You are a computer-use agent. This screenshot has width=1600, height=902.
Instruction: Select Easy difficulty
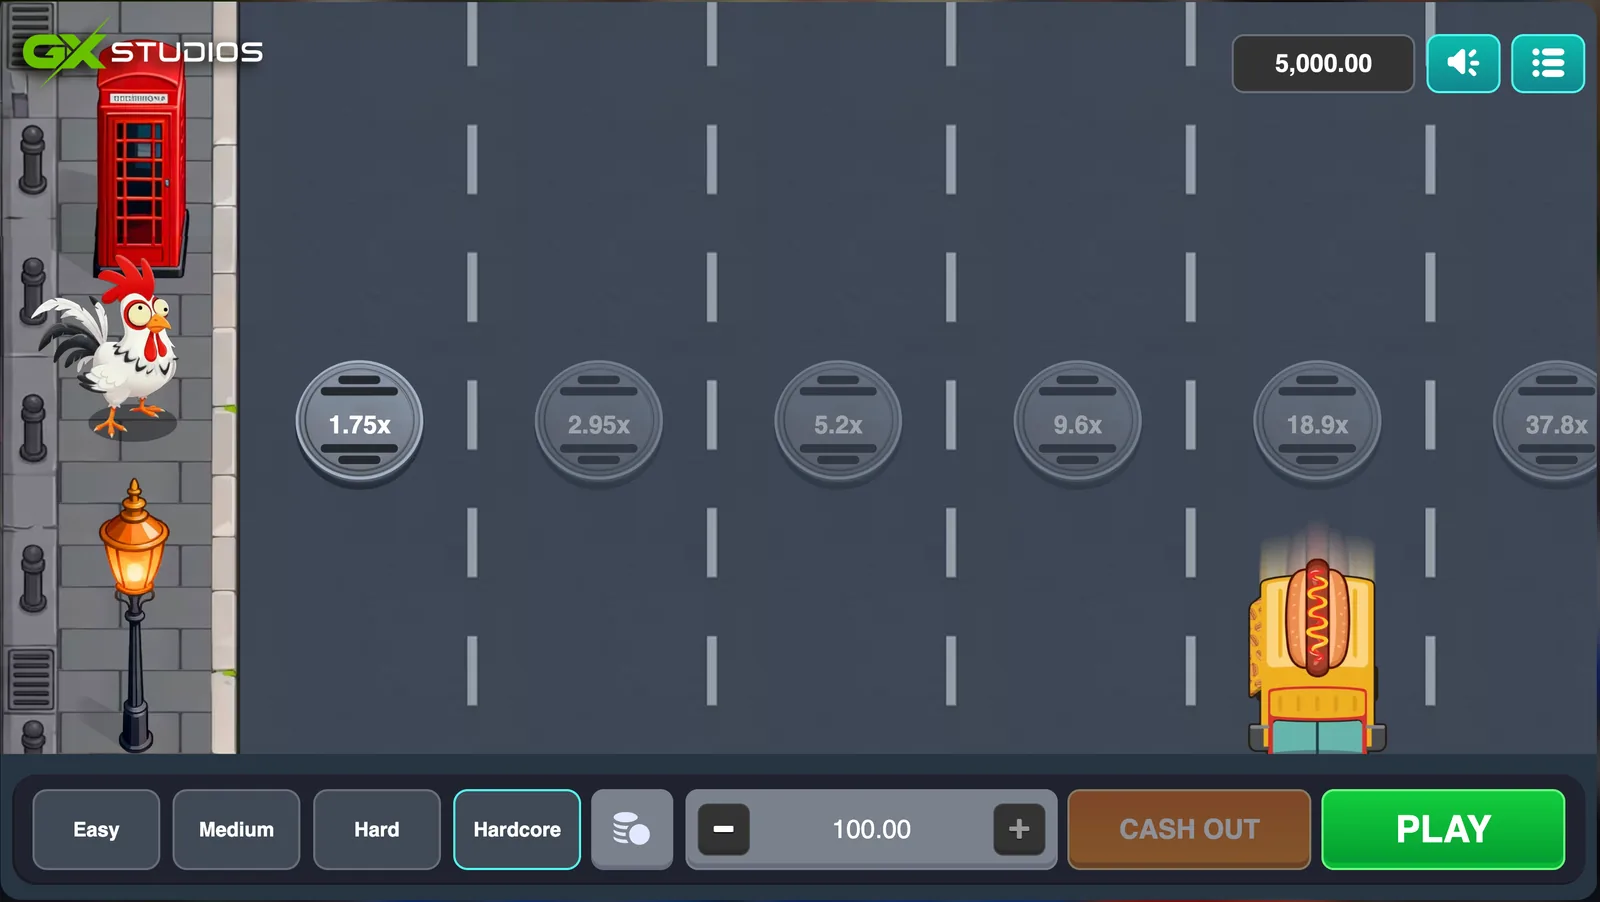point(96,829)
